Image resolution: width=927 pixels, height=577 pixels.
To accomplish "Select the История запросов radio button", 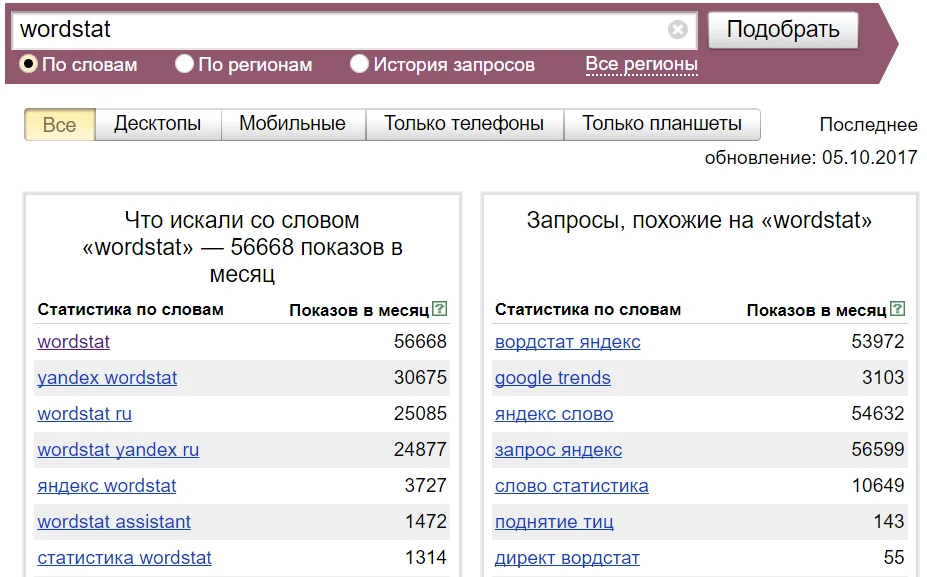I will [x=359, y=64].
